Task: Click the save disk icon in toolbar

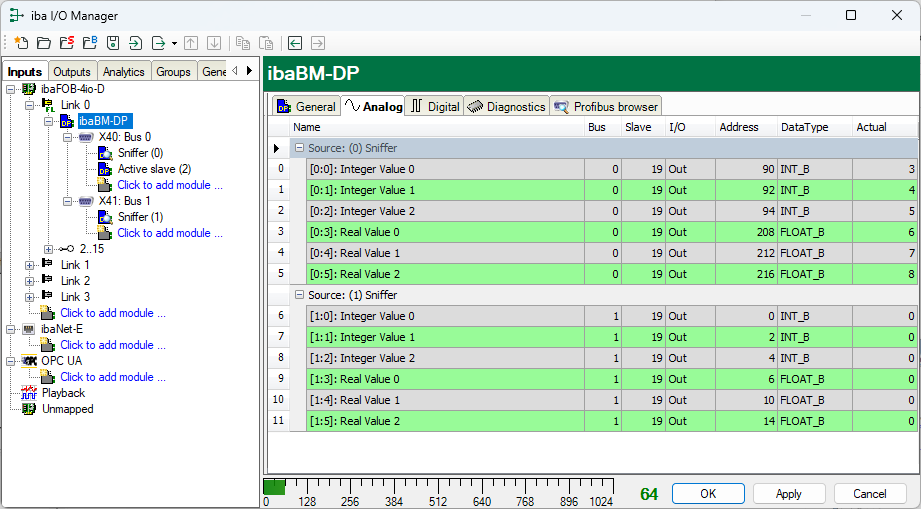Action: [x=113, y=43]
